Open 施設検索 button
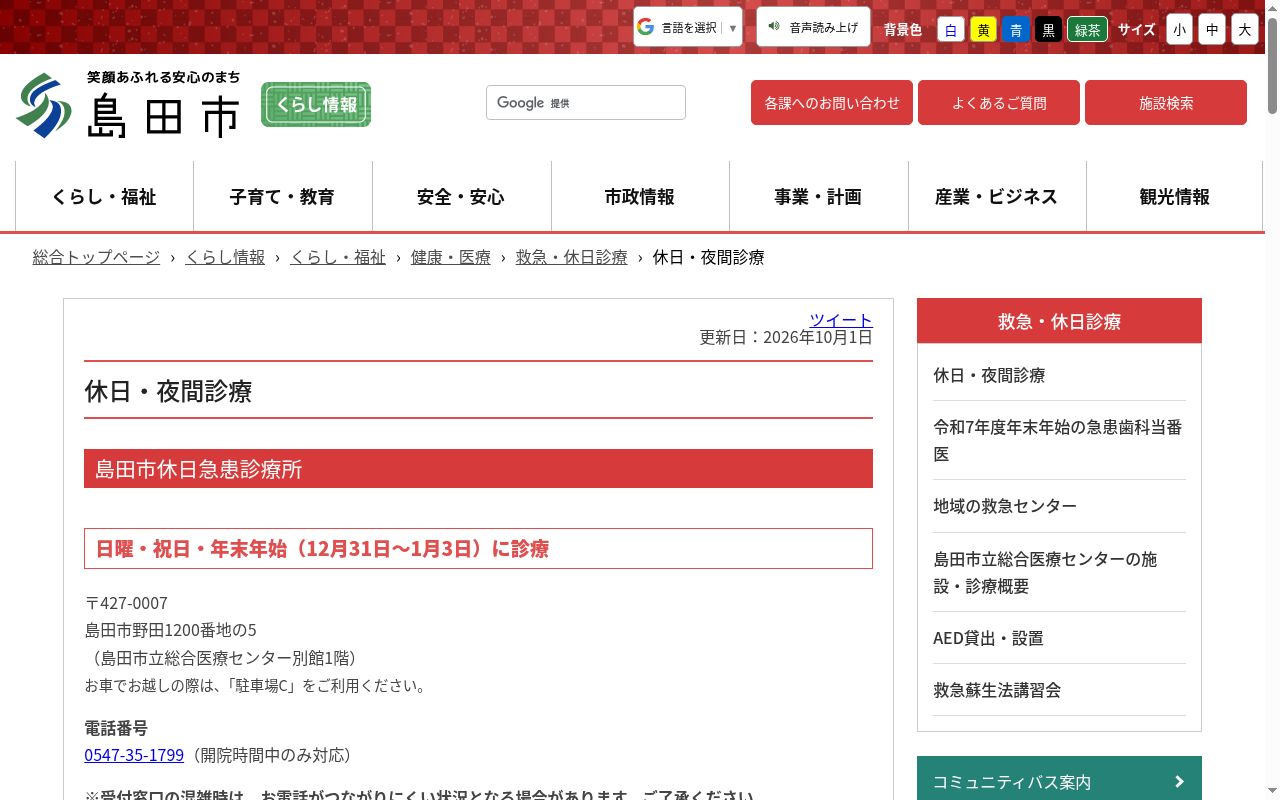Image resolution: width=1280 pixels, height=800 pixels. coord(1166,103)
